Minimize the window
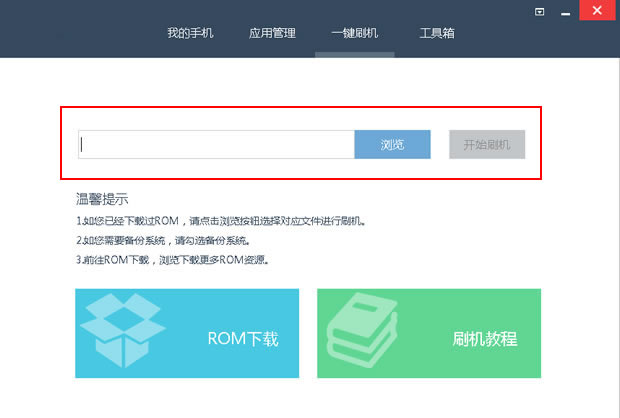The height and width of the screenshot is (418, 620). 565,13
